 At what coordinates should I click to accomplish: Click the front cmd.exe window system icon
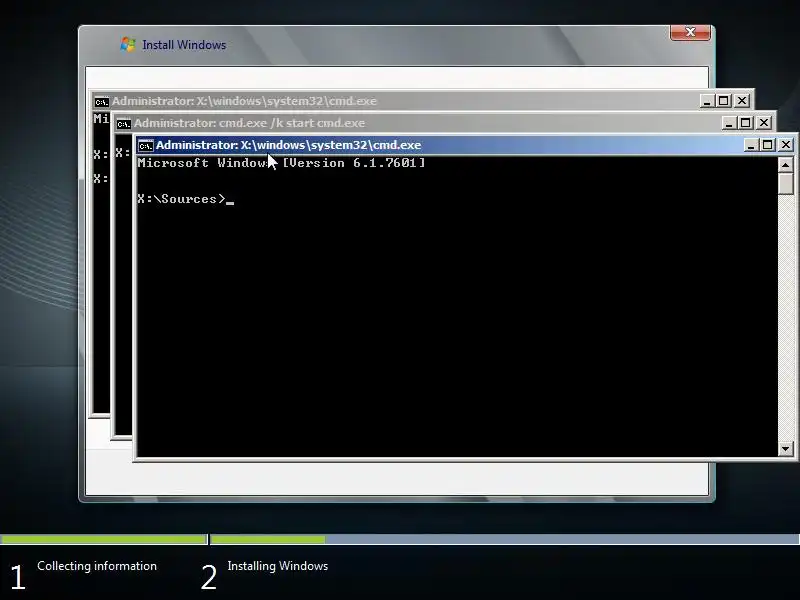[145, 145]
